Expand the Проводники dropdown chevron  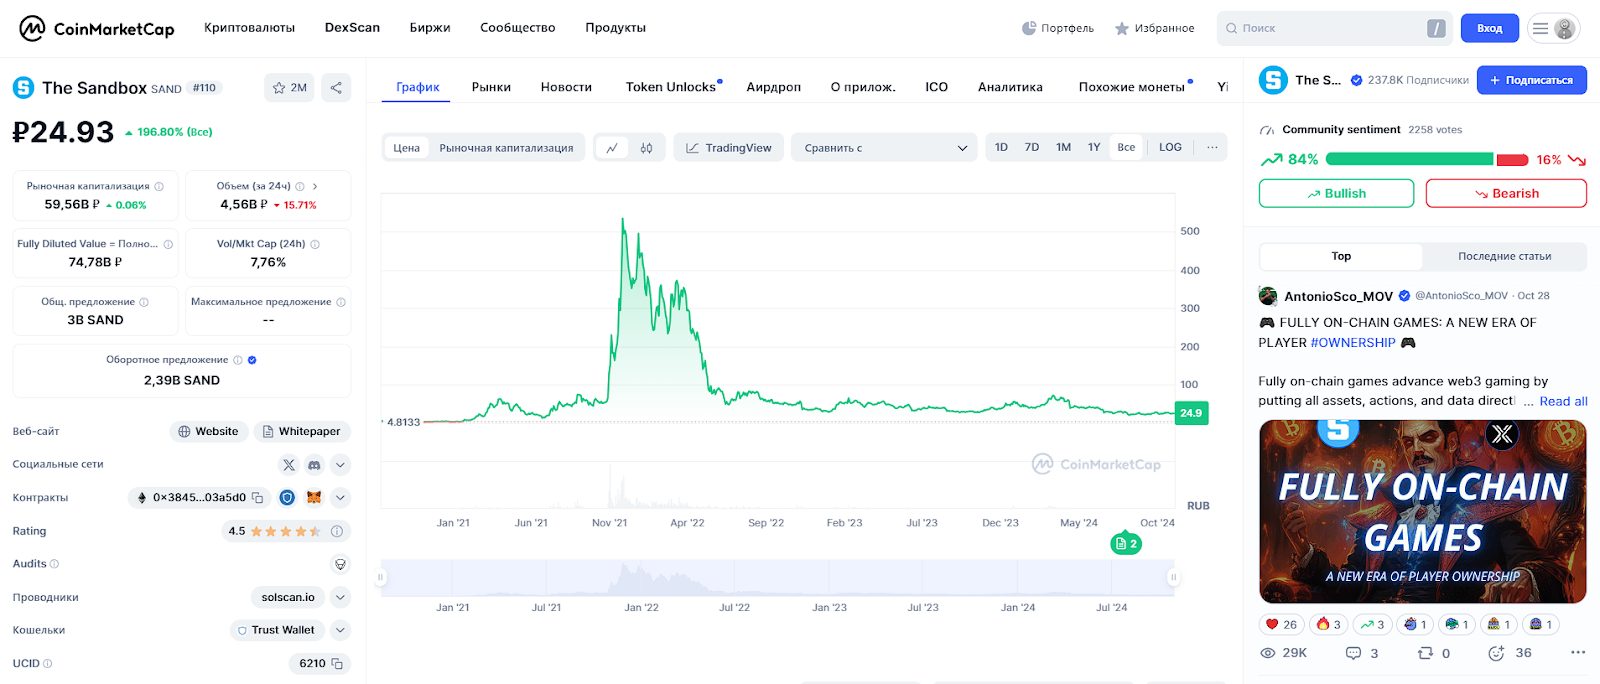point(340,597)
